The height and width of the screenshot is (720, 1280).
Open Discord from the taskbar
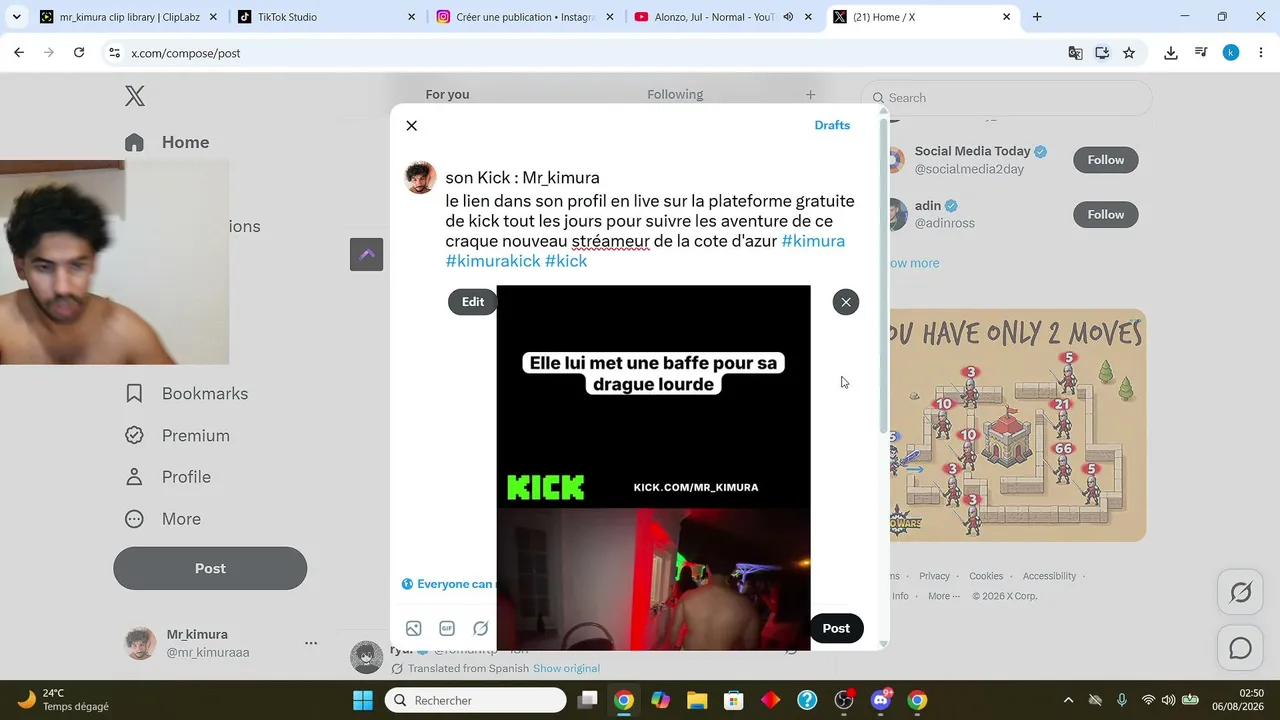tap(881, 700)
